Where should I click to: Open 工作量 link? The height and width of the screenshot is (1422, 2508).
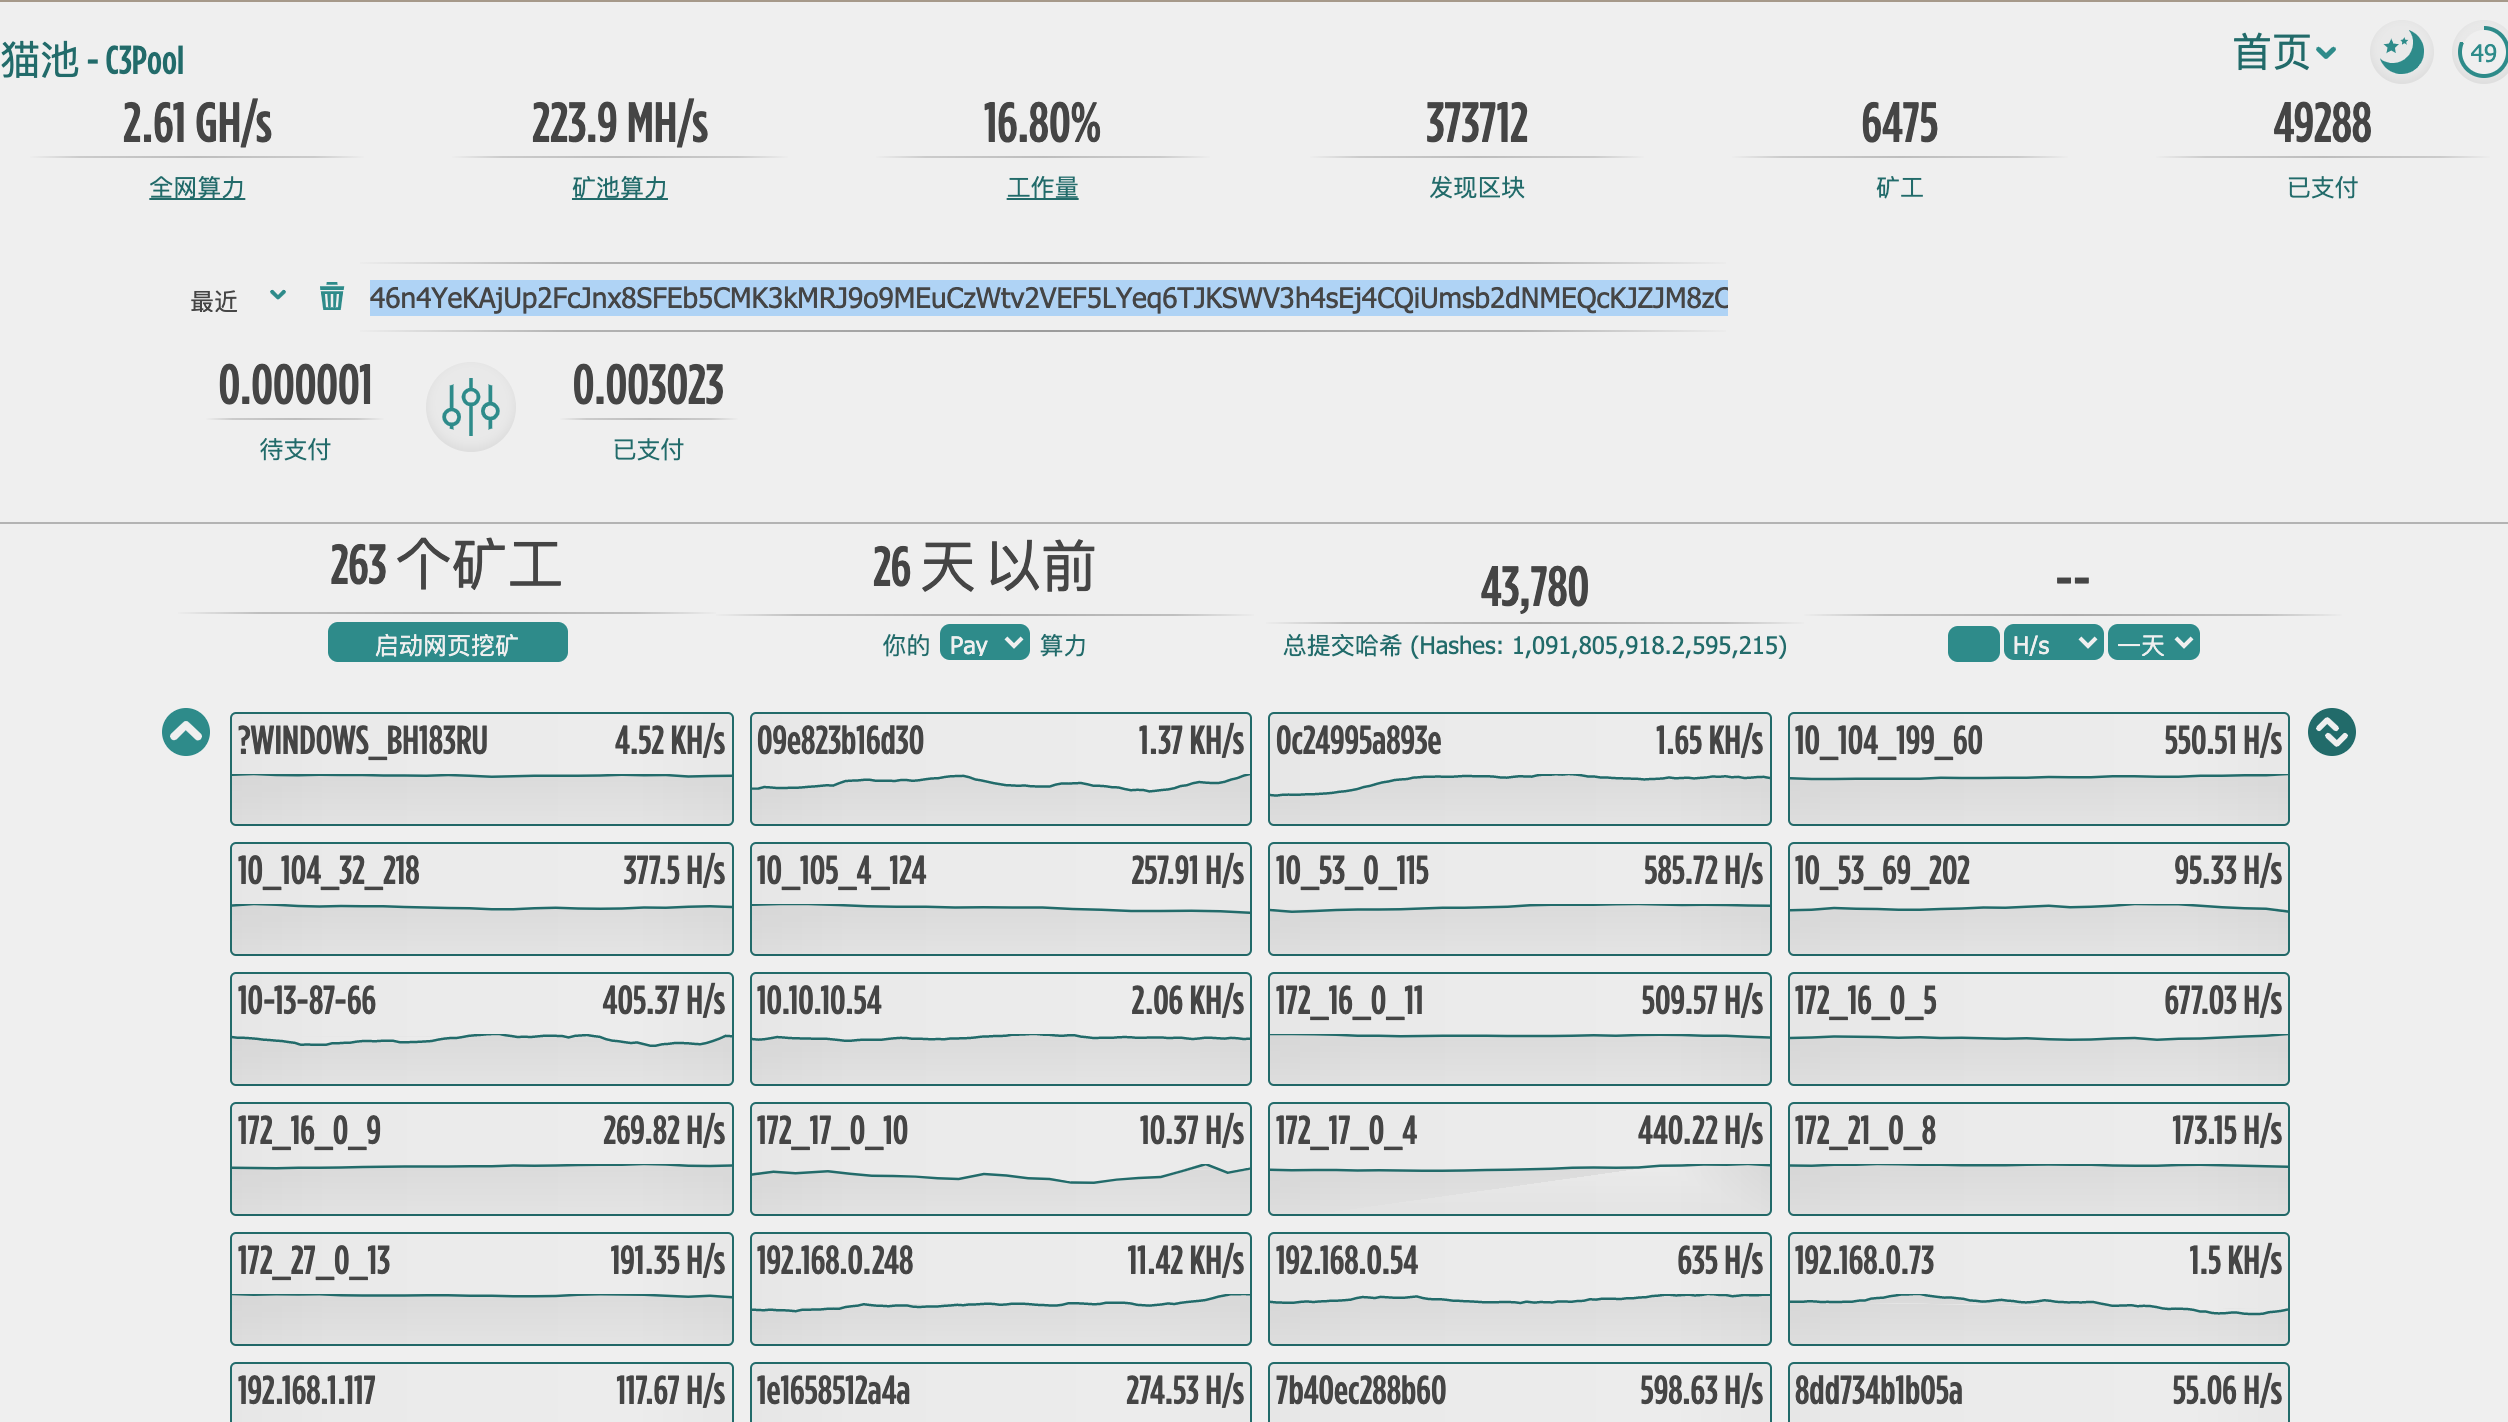1043,187
